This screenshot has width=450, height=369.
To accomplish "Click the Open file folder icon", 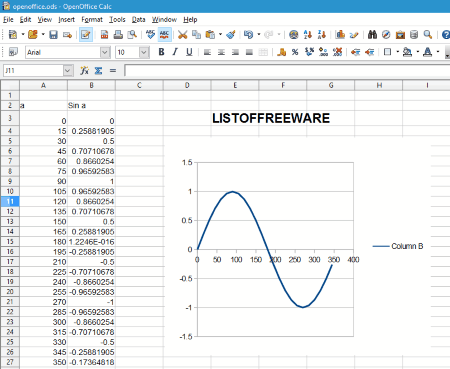I will point(33,34).
